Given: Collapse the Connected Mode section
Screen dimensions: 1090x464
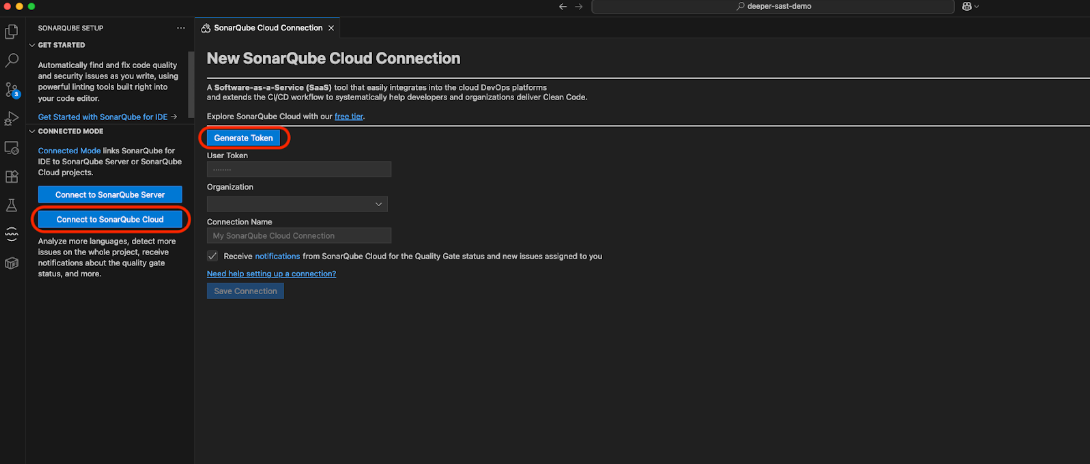Looking at the screenshot, I should (x=32, y=131).
